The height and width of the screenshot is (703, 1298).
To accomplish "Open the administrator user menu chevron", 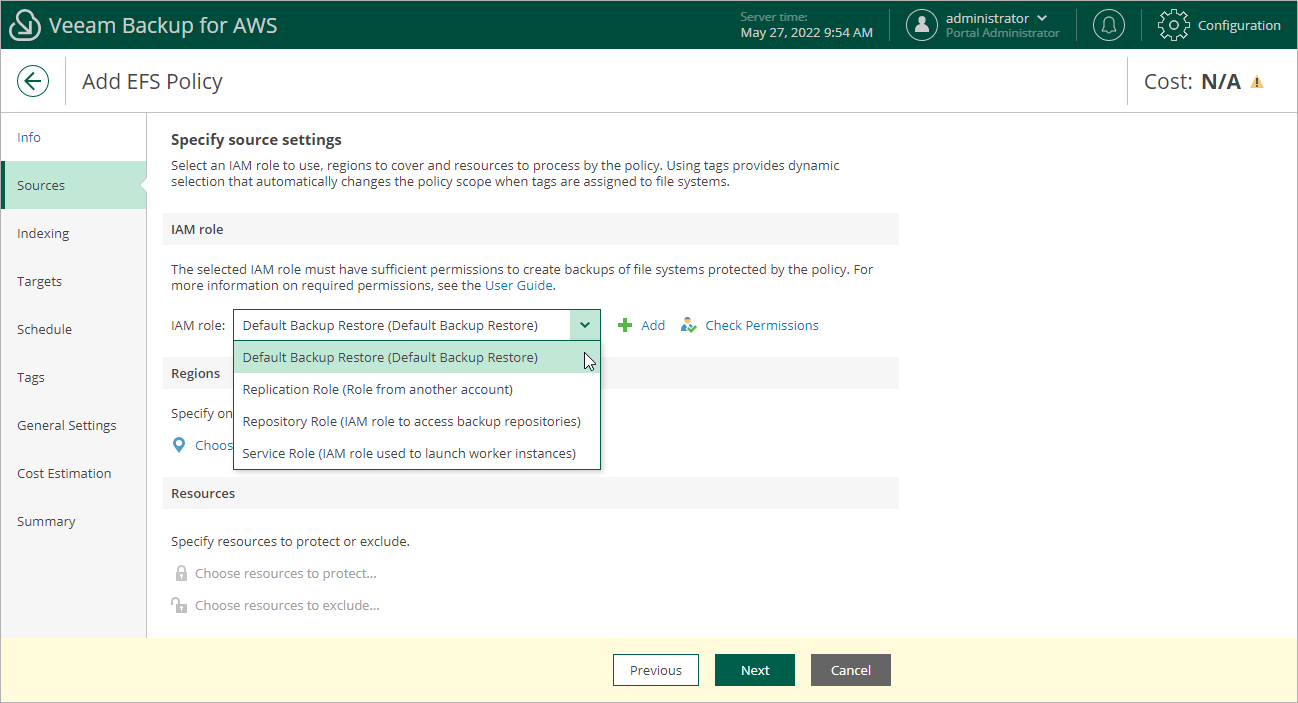I will (1040, 17).
